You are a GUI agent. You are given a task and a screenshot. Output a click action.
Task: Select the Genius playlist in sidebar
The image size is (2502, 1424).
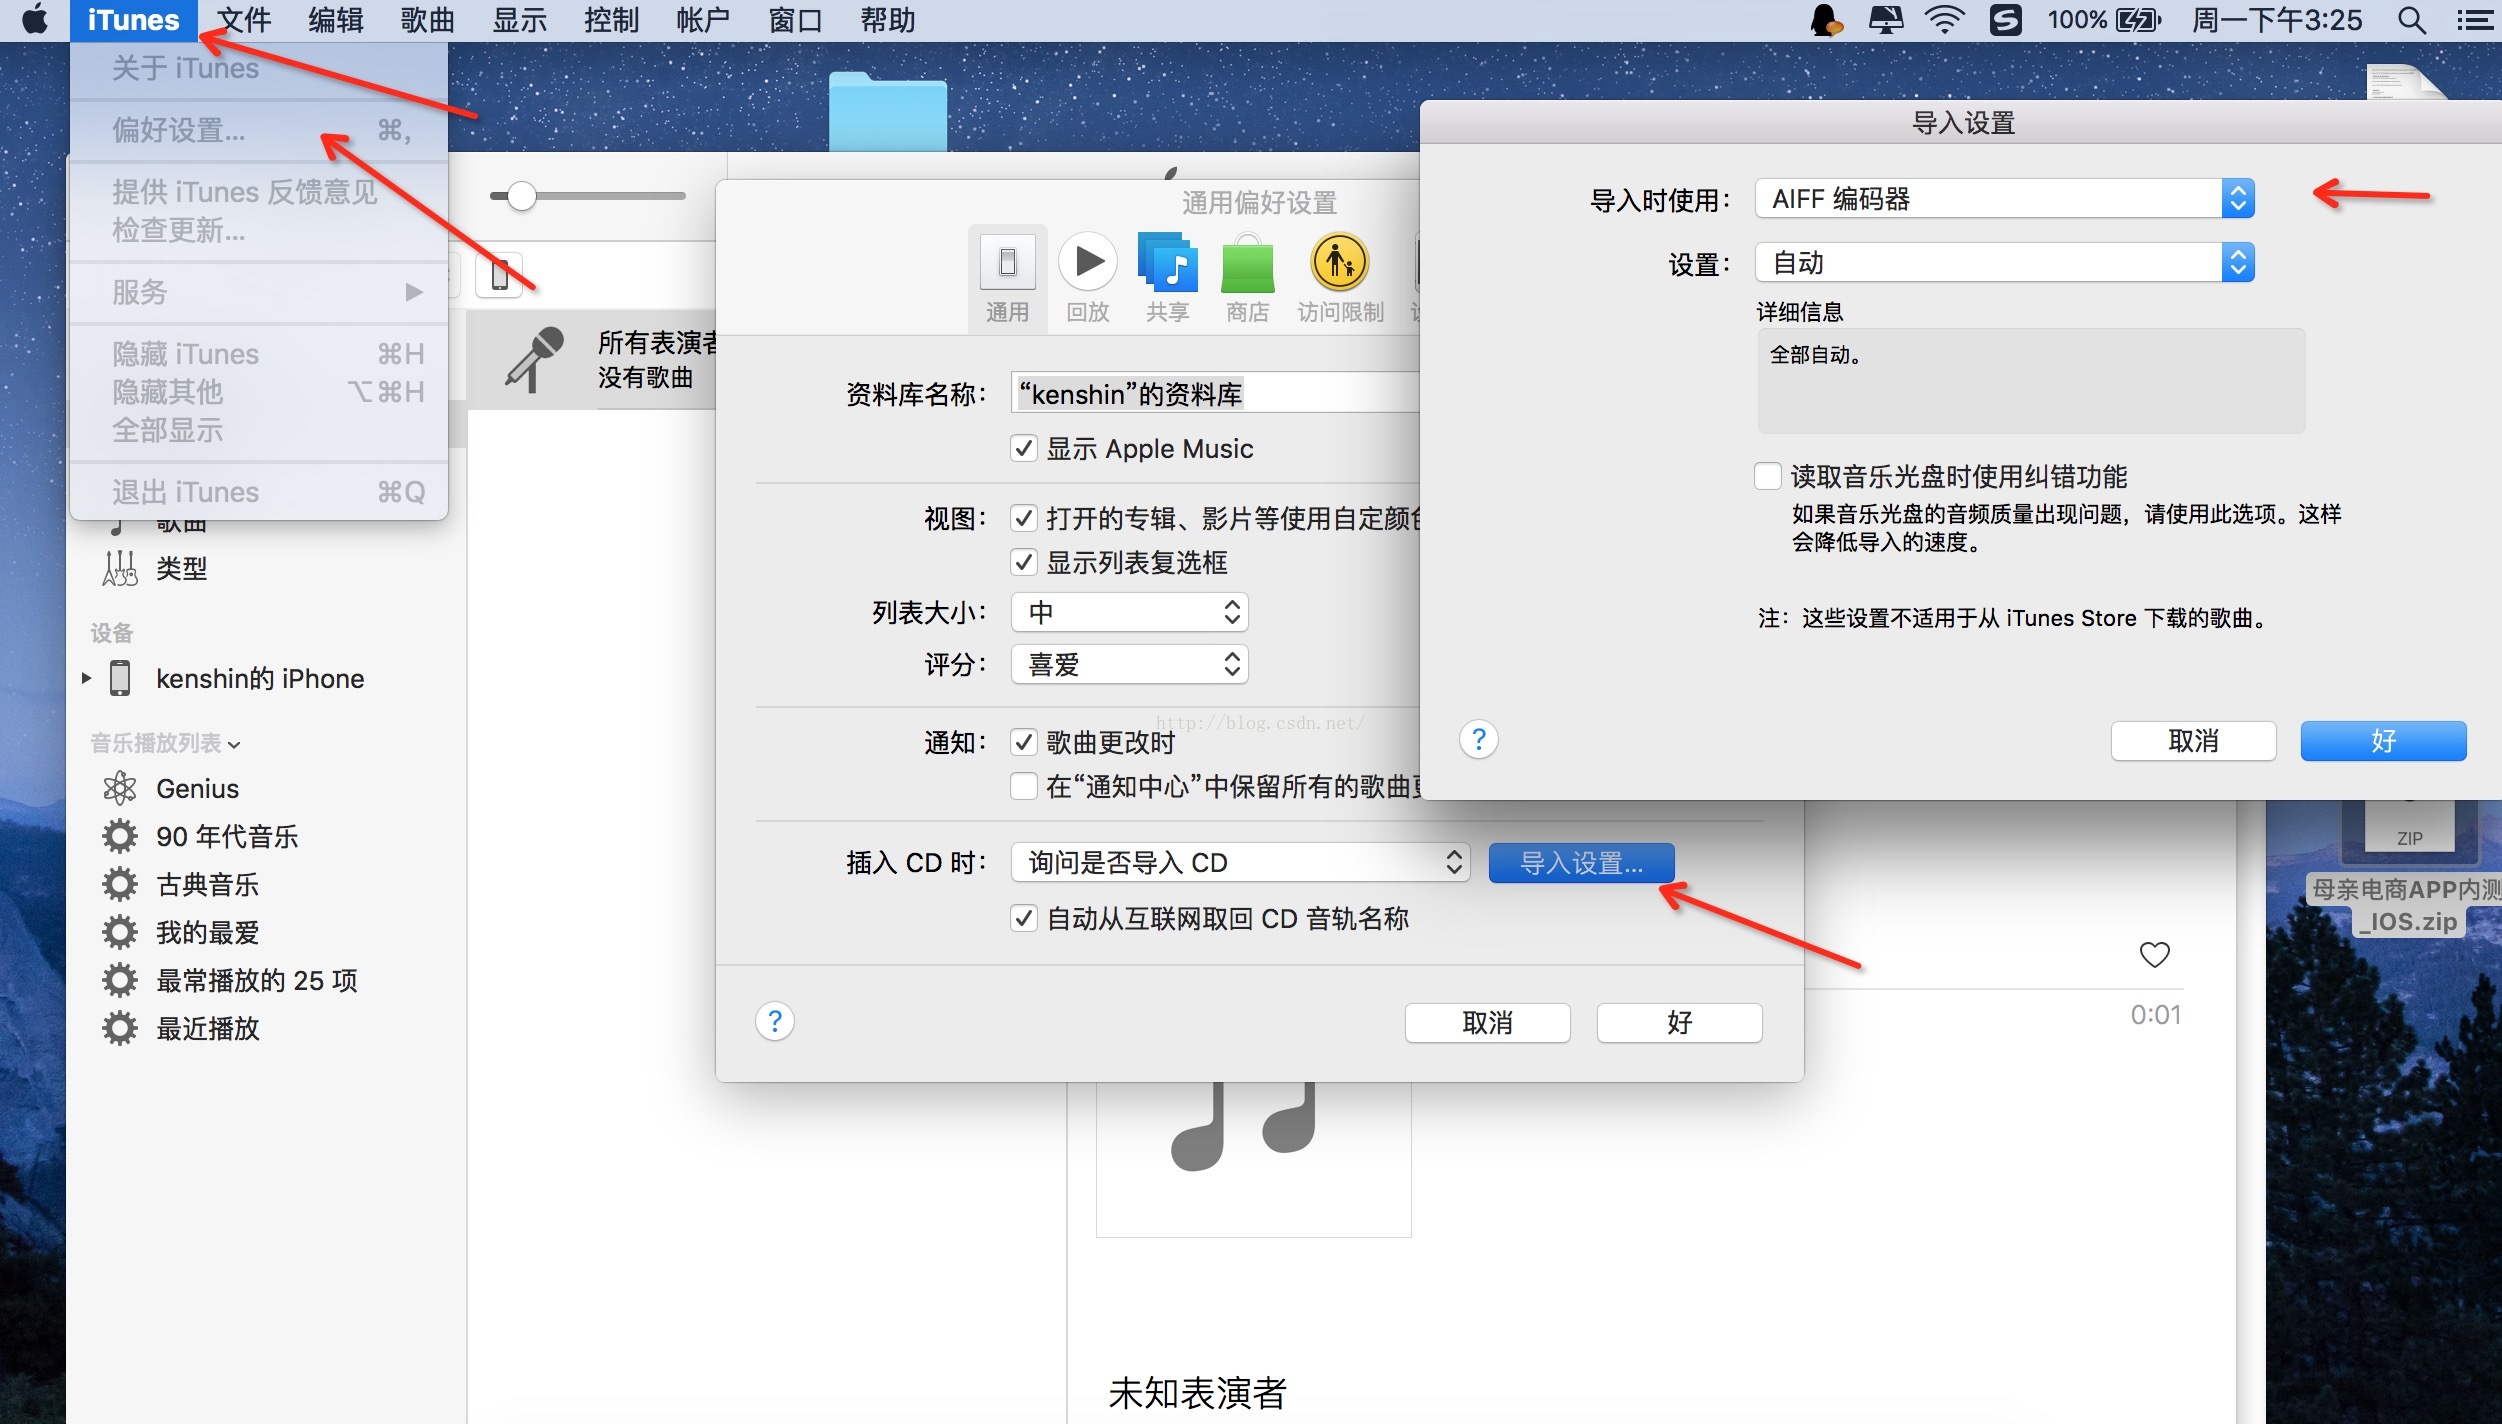click(197, 788)
